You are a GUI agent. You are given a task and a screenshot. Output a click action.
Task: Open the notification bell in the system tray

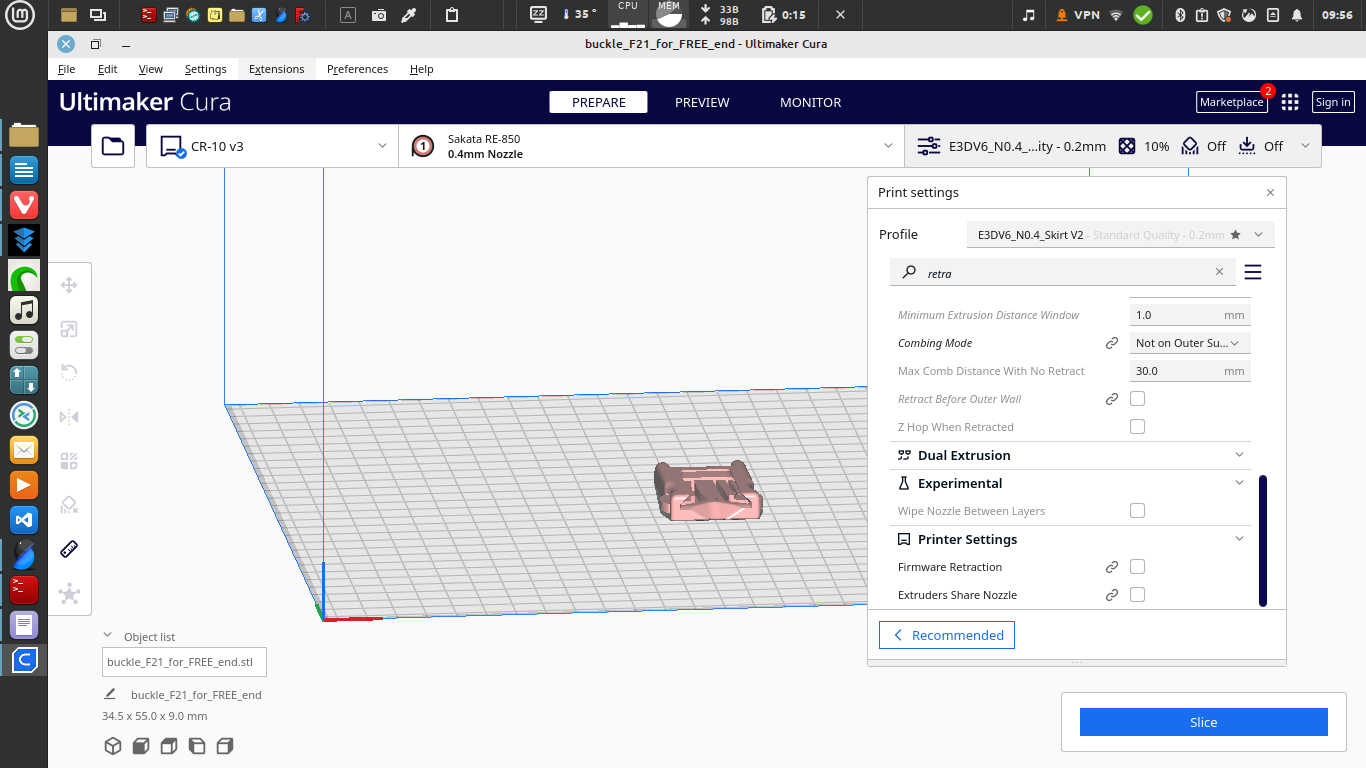point(1297,15)
